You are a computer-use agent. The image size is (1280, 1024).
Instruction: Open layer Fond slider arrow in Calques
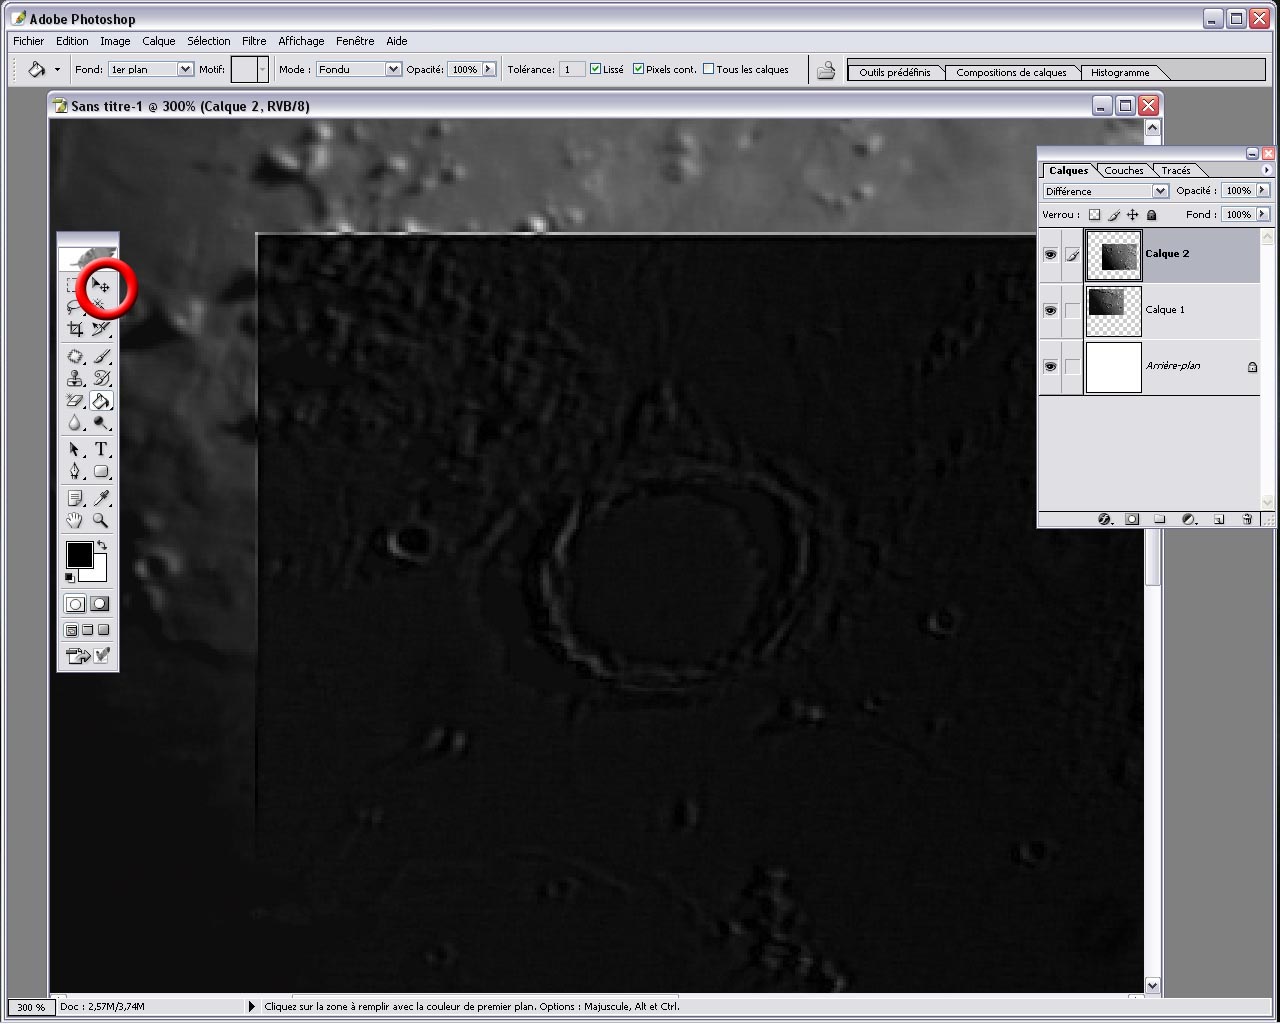[1263, 214]
